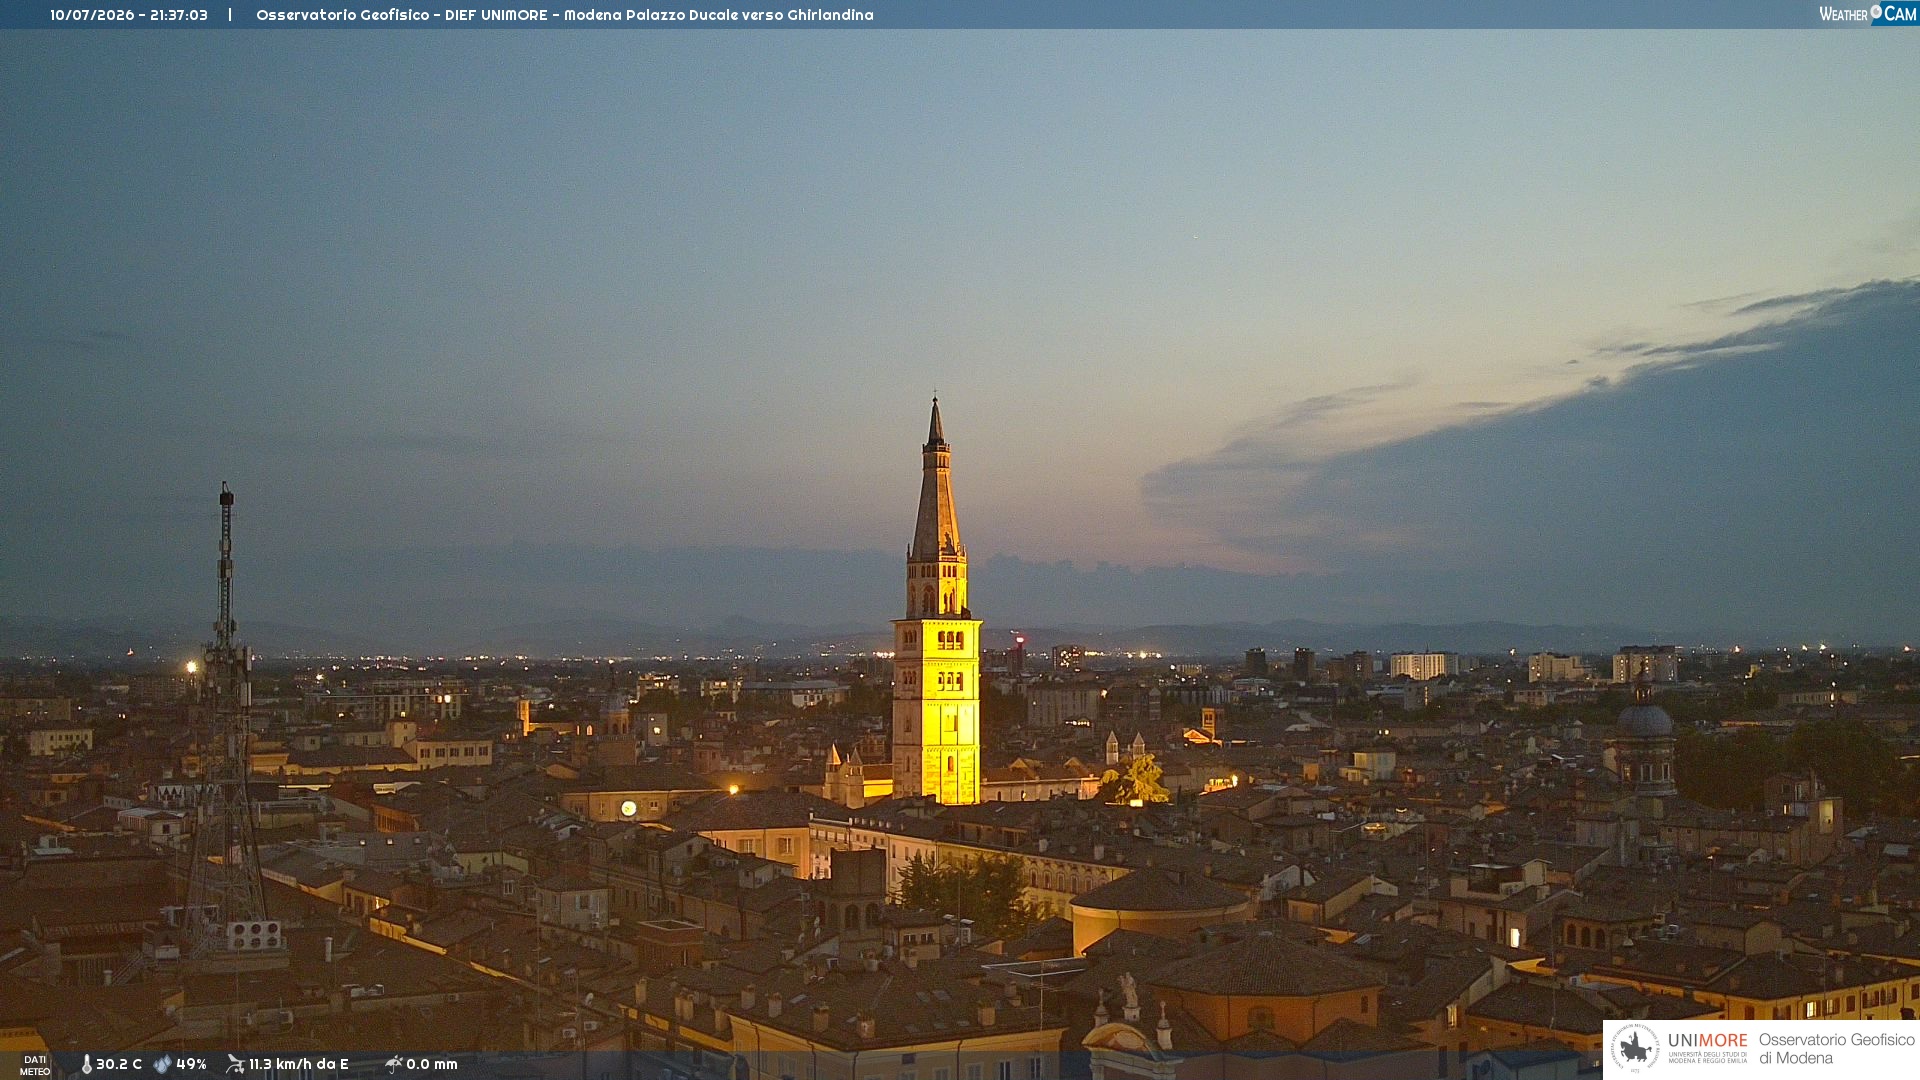This screenshot has height=1080, width=1920.
Task: Click the humidity droplets icon
Action: point(162,1064)
